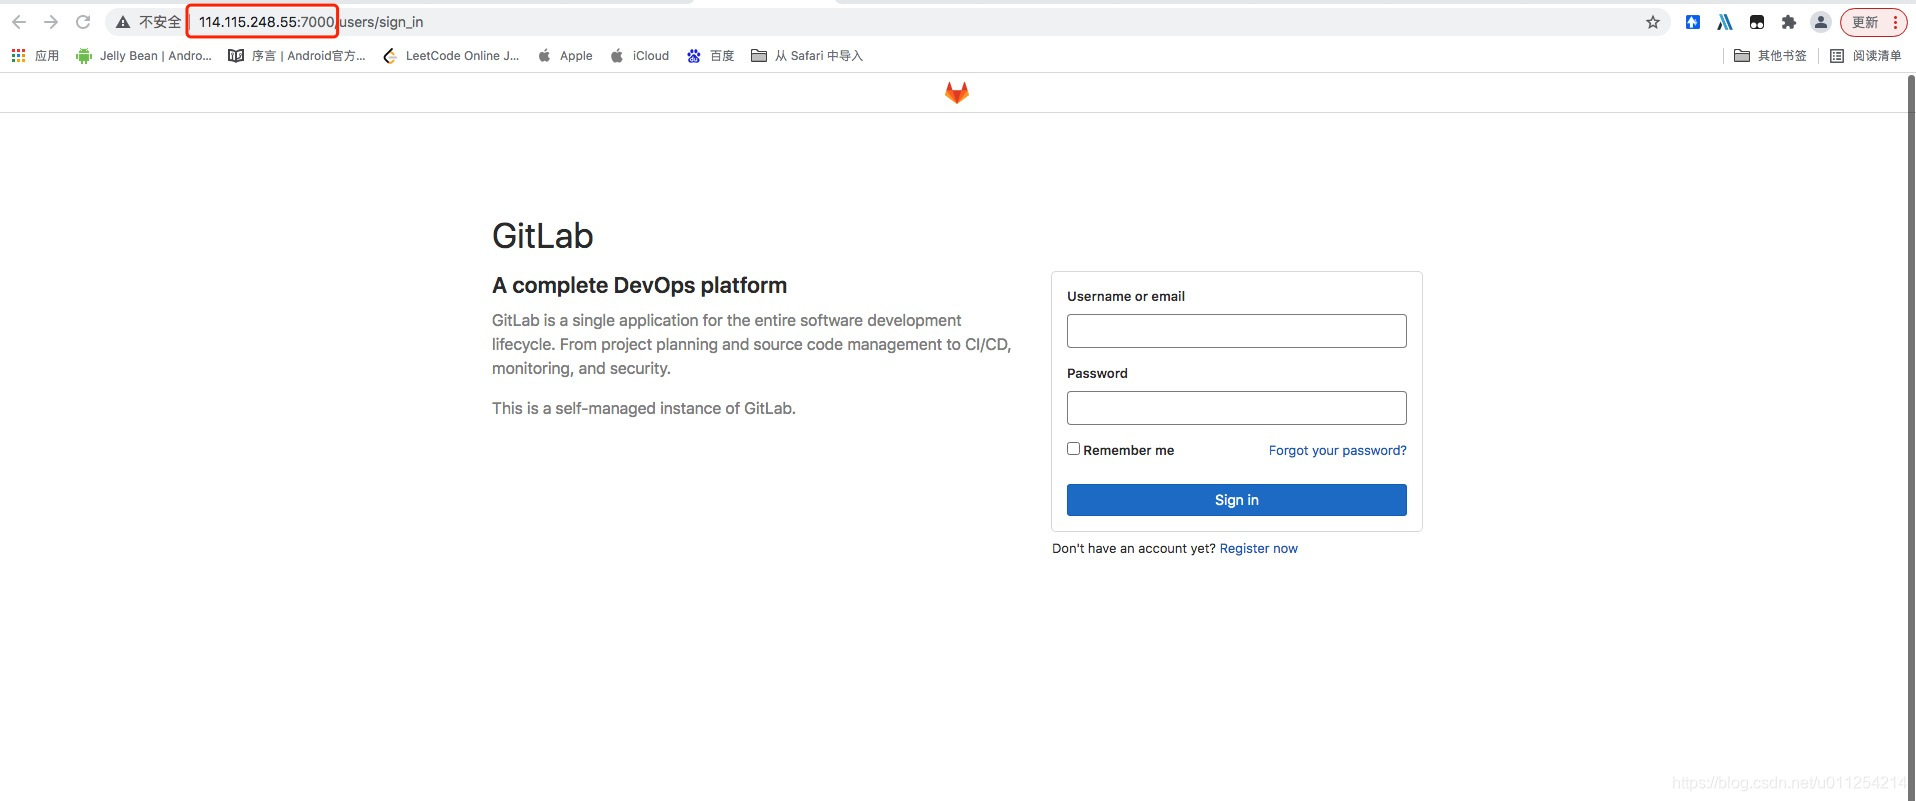Open the blue extension icon in toolbar
The image size is (1916, 801).
[1693, 22]
